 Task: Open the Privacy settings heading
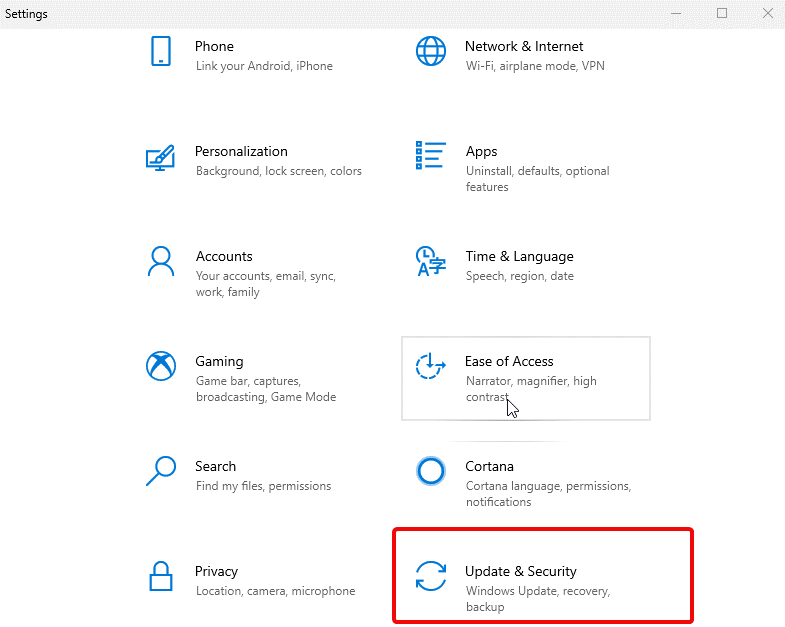coord(216,571)
